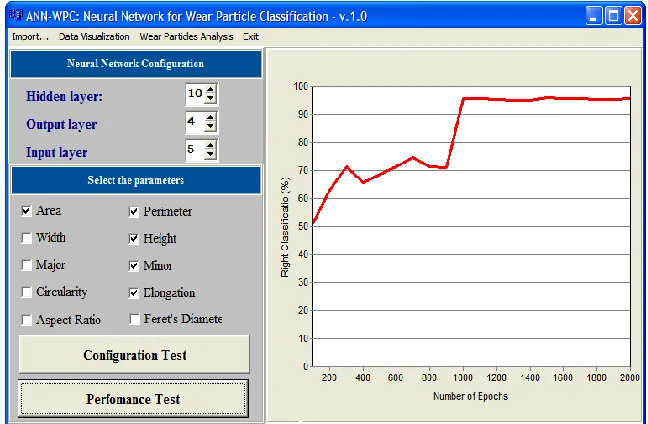Click the Perfomance Test button
Viewport: 648px width, 424px height.
133,399
